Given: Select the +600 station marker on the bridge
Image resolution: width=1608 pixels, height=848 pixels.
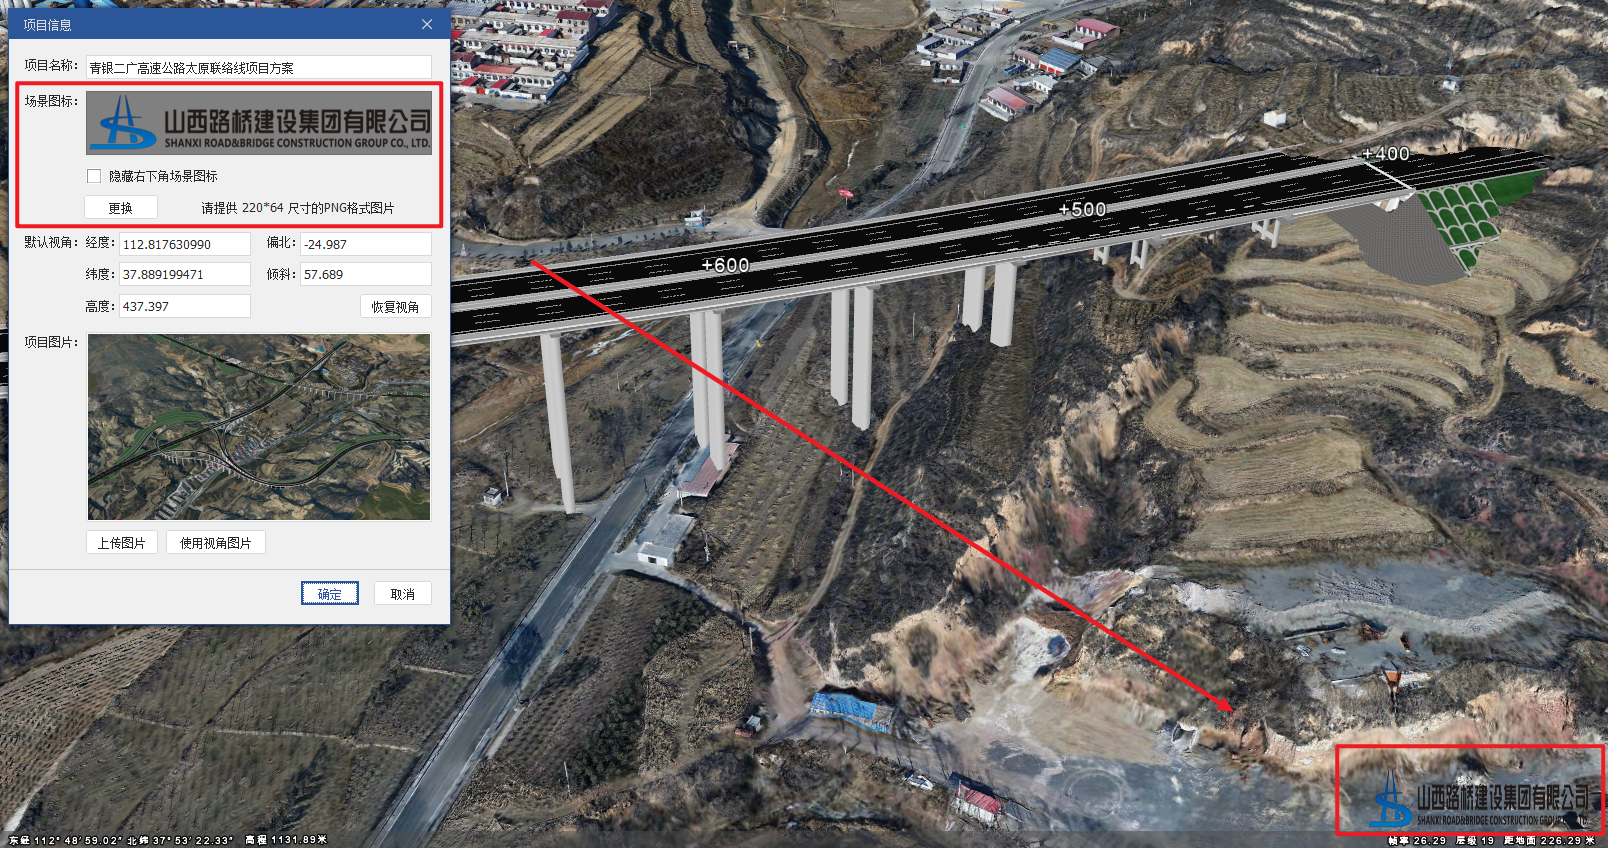Looking at the screenshot, I should point(725,265).
